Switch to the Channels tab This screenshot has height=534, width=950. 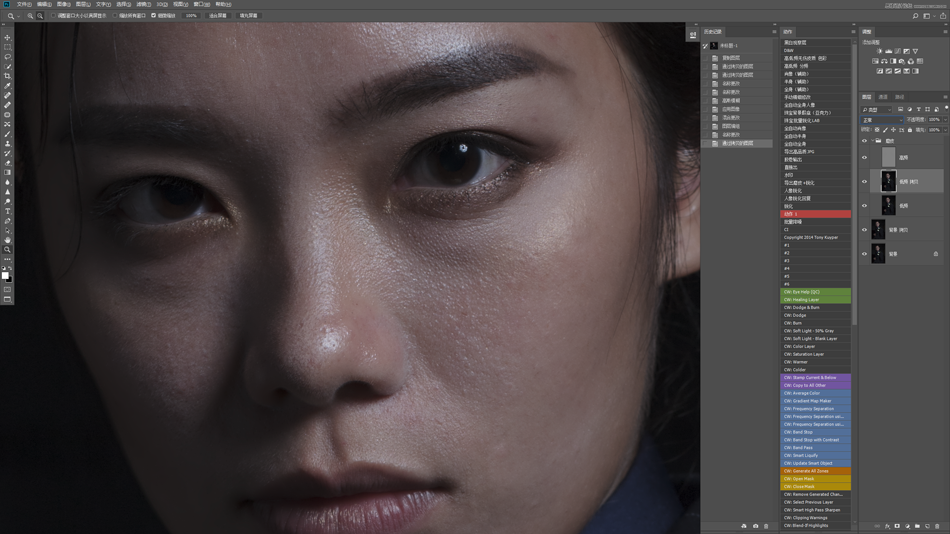pyautogui.click(x=883, y=97)
